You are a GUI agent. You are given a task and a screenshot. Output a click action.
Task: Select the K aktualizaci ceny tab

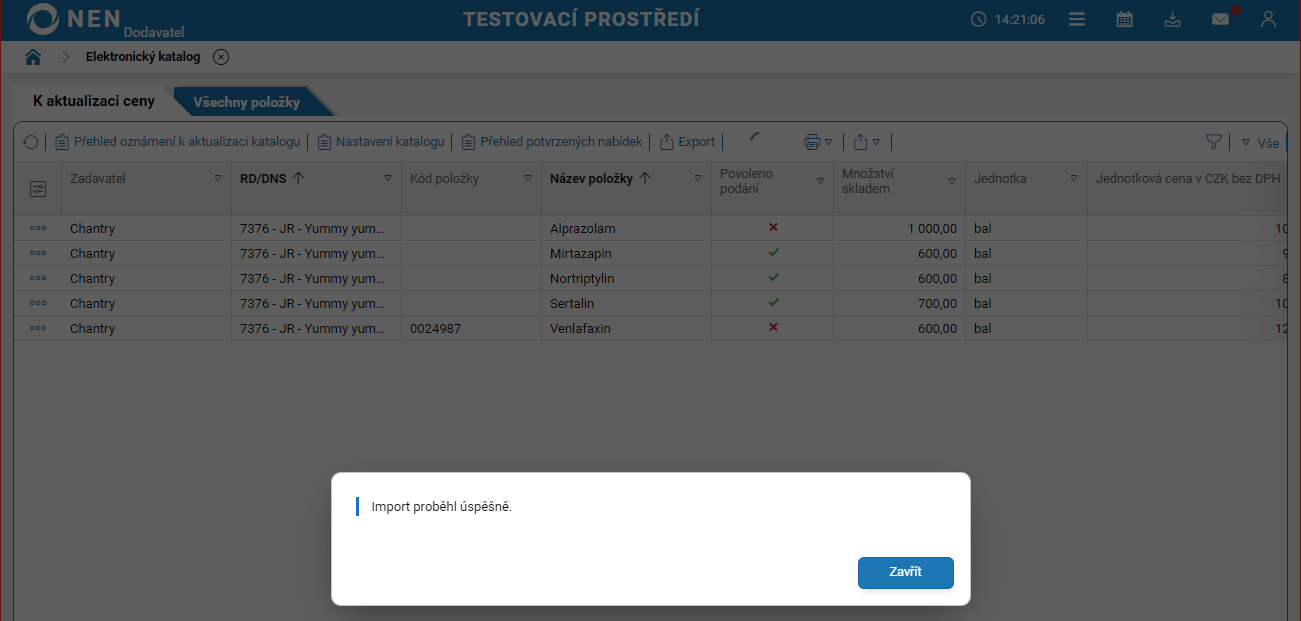[x=94, y=102]
